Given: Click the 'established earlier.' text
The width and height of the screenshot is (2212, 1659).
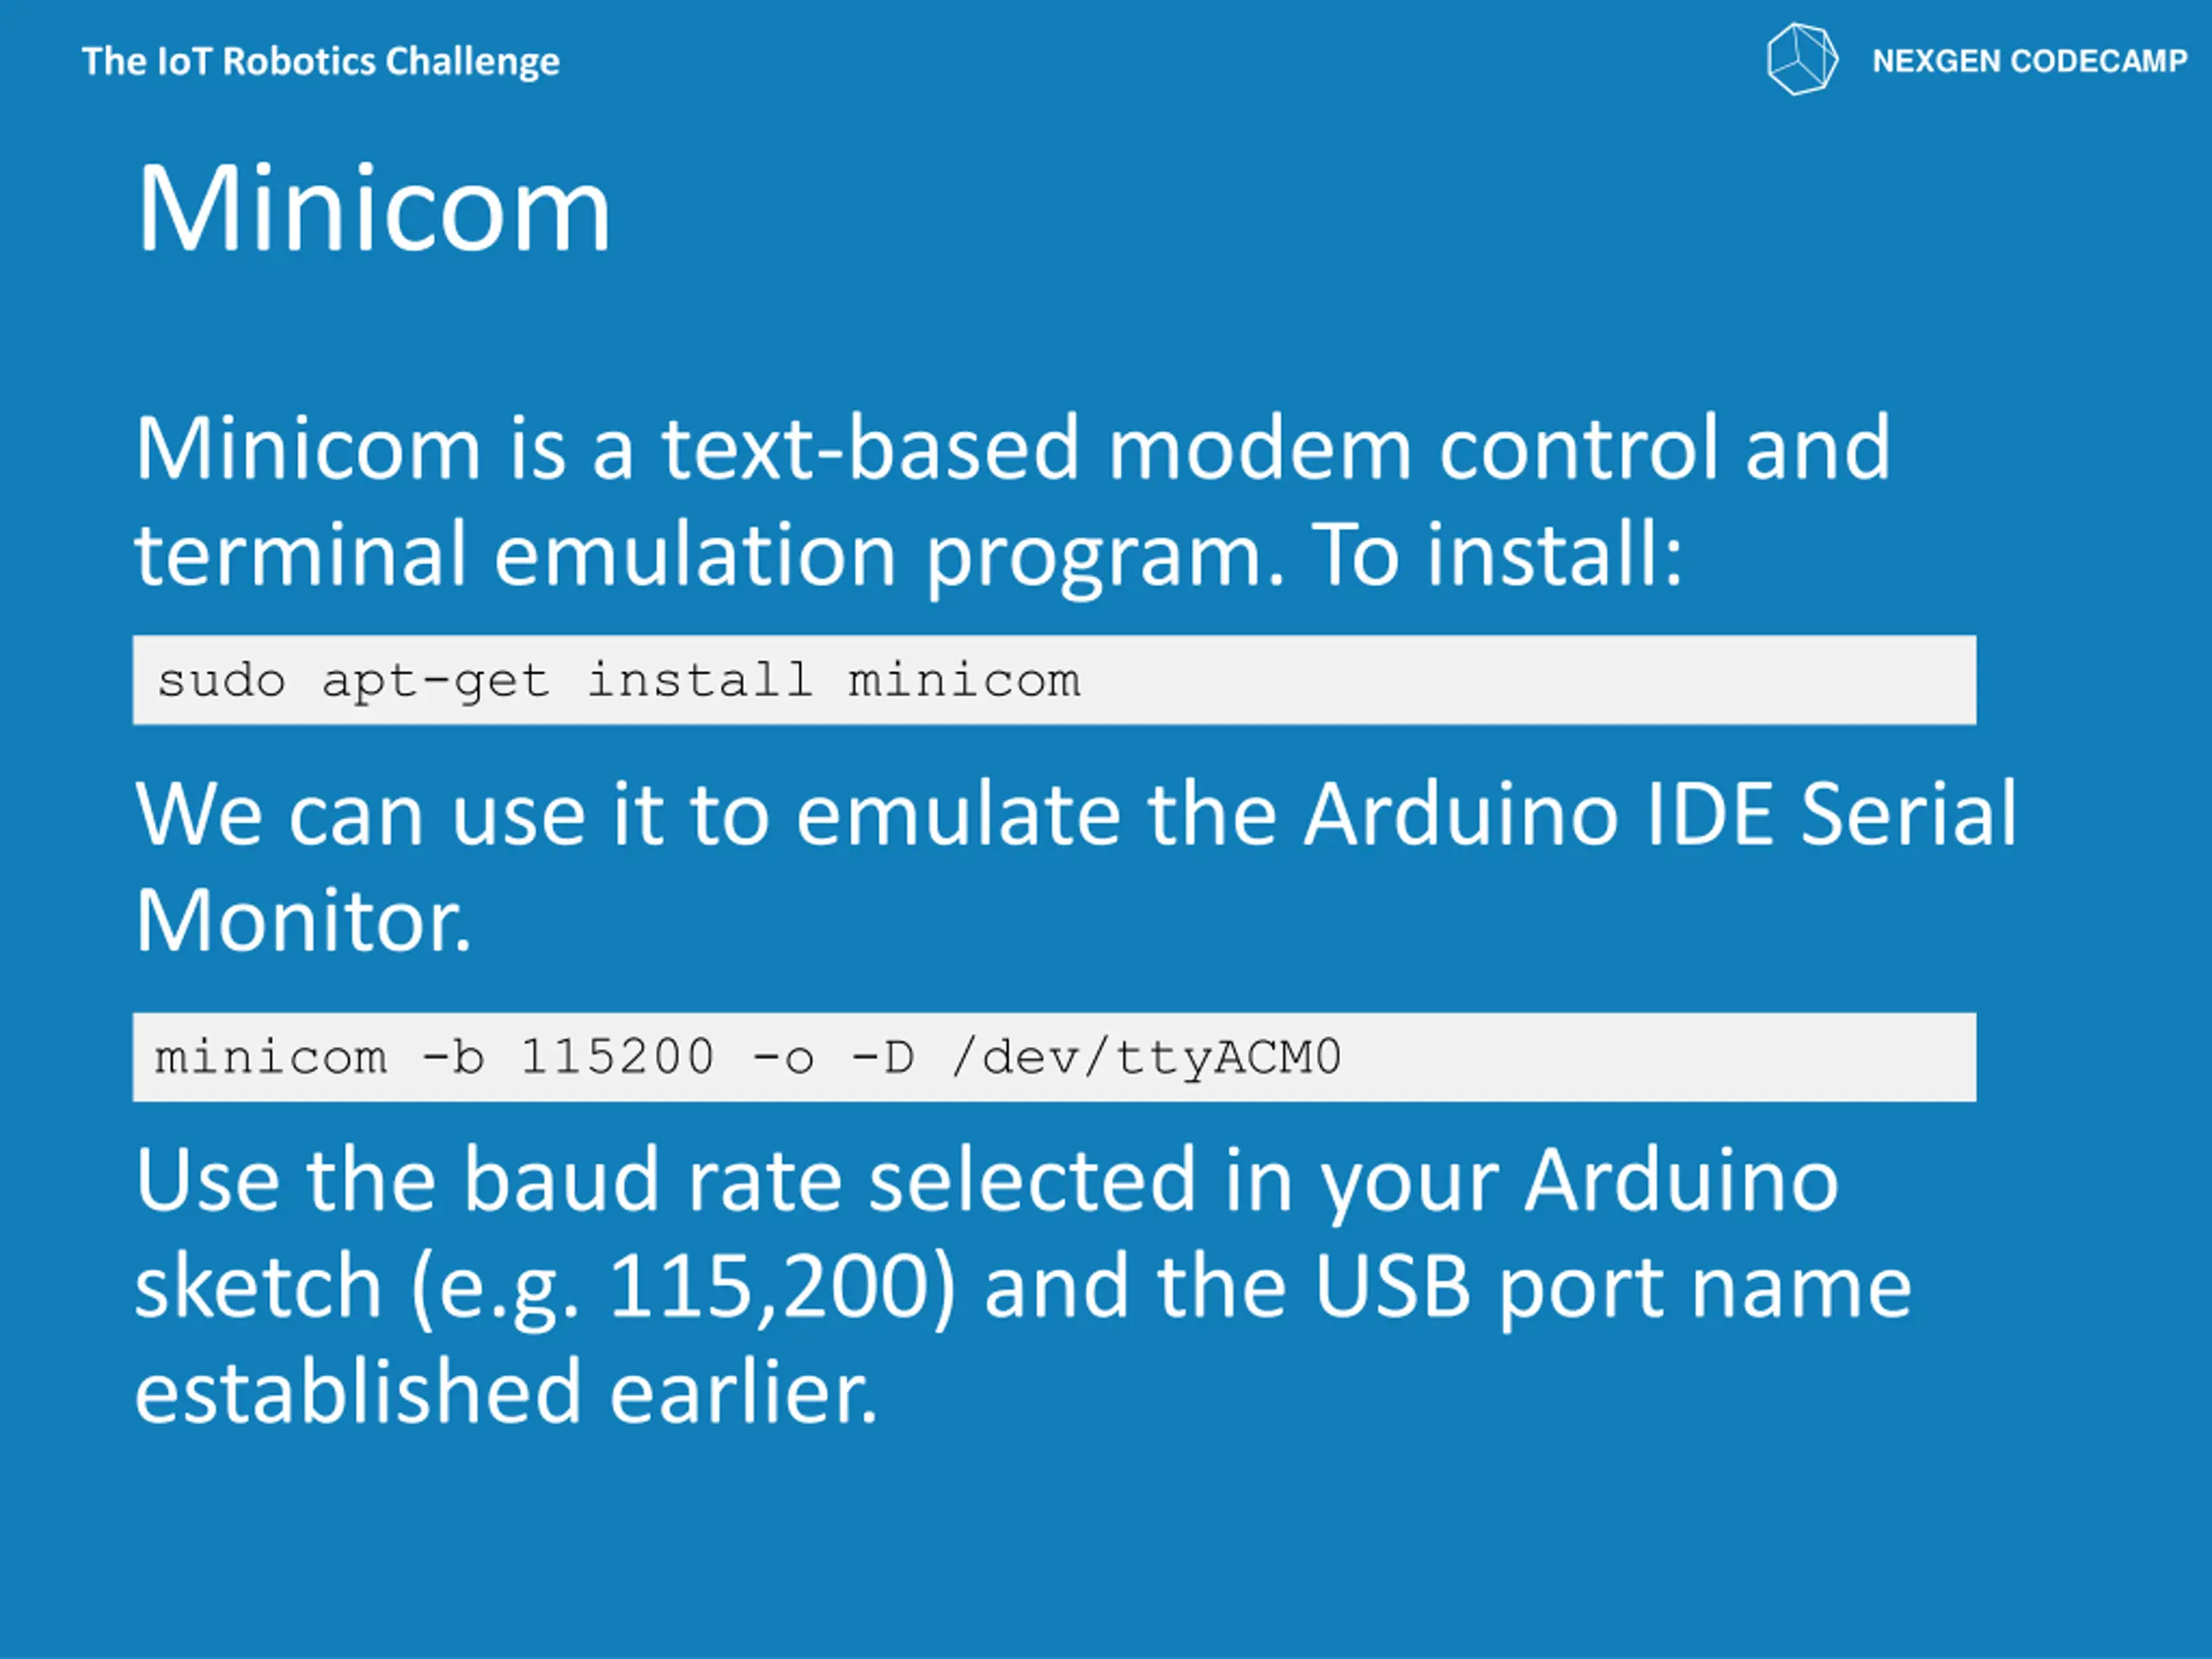Looking at the screenshot, I should [506, 1391].
